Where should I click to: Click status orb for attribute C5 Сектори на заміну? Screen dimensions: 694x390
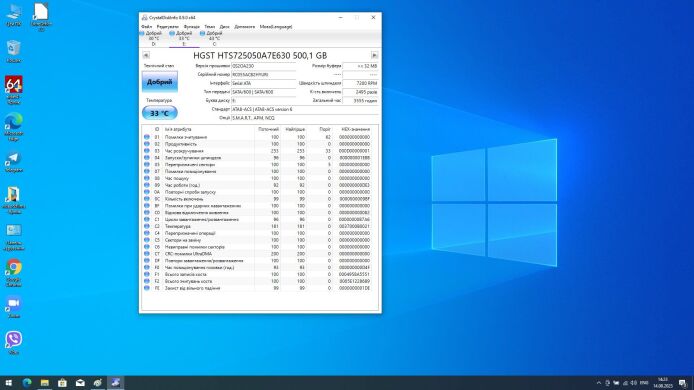(x=147, y=240)
